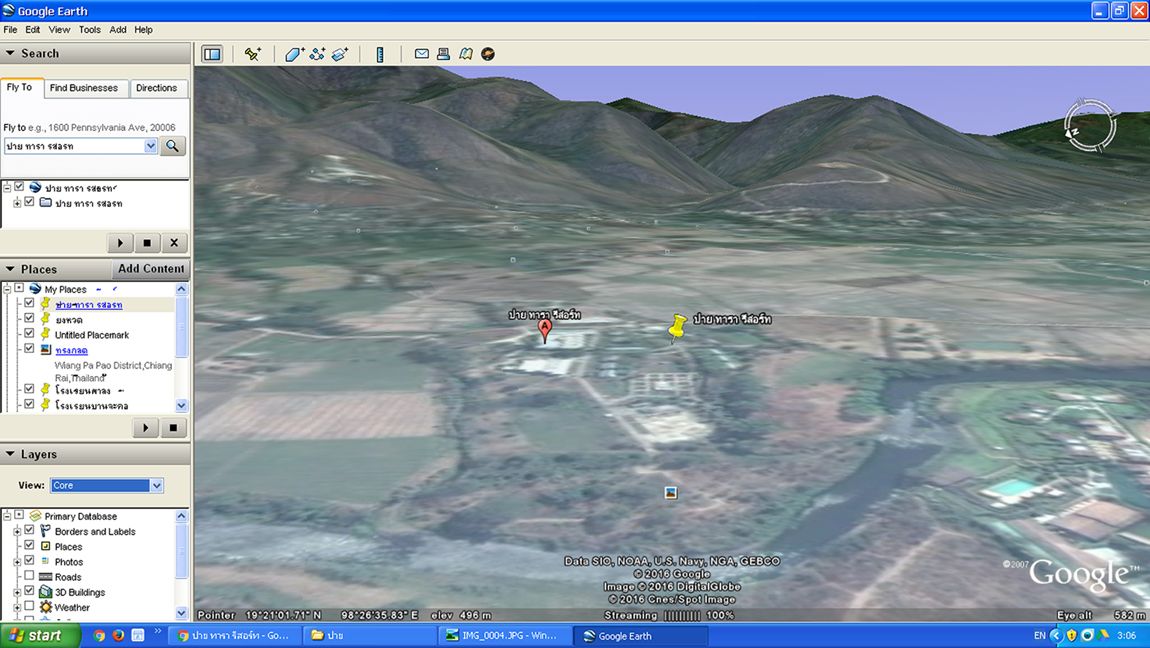Open the Show in Google Maps icon
The height and width of the screenshot is (648, 1150).
tap(466, 54)
